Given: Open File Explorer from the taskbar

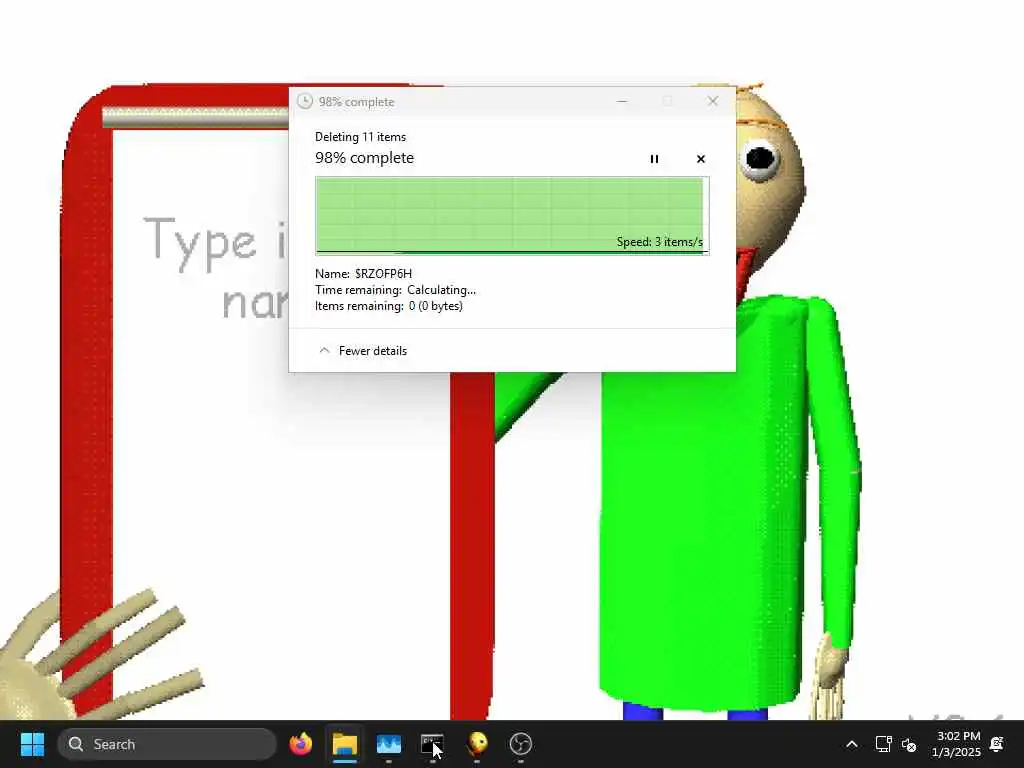Looking at the screenshot, I should 345,744.
